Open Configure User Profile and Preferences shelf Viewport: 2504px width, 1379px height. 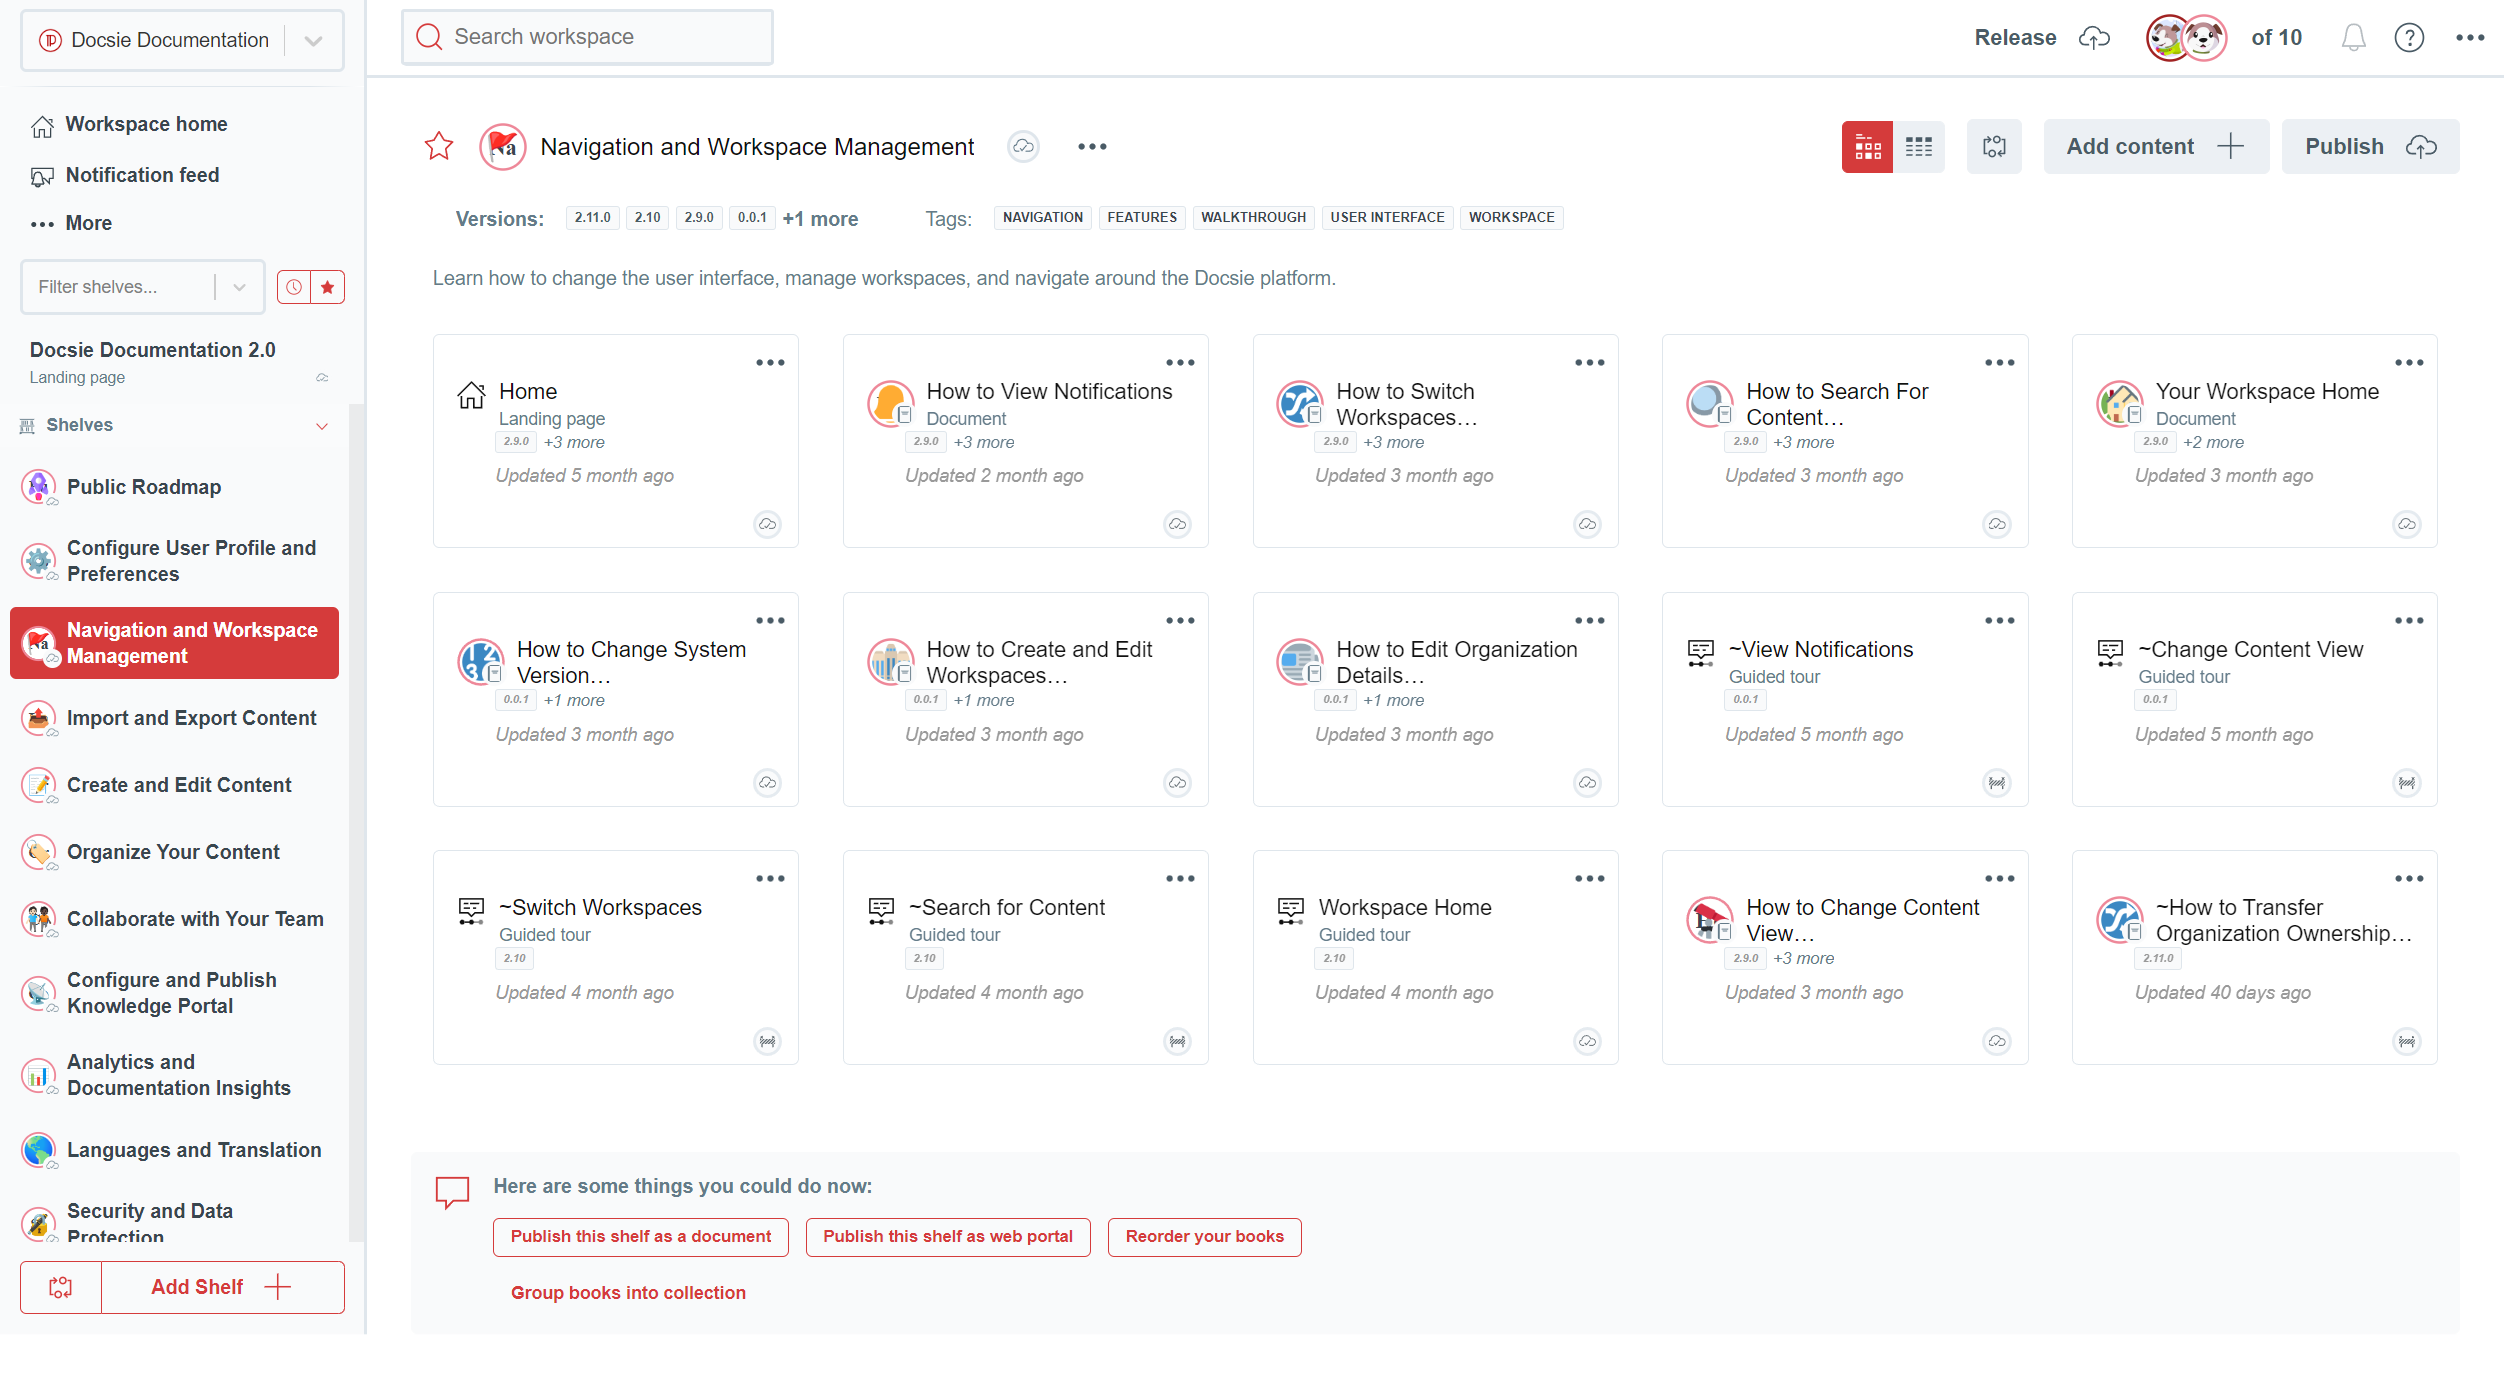(x=176, y=561)
